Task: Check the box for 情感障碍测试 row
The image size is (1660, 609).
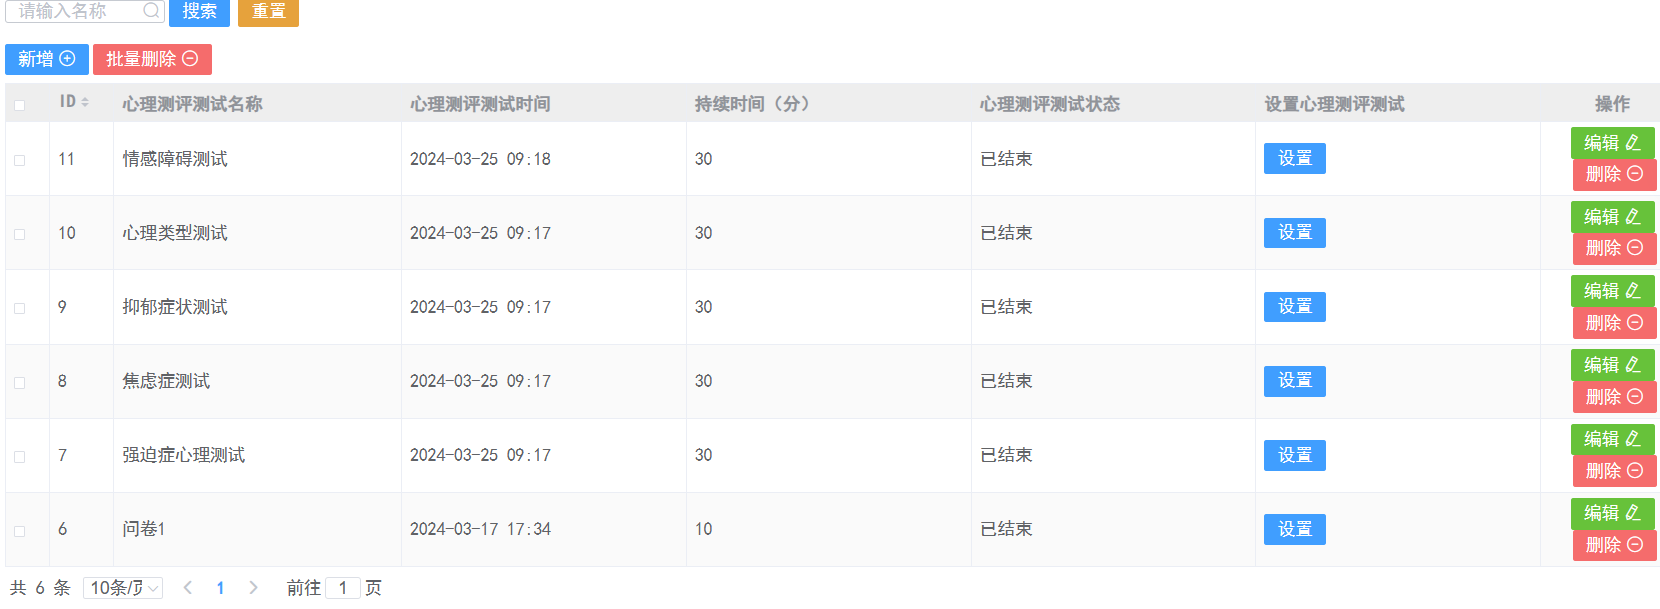Action: tap(19, 160)
